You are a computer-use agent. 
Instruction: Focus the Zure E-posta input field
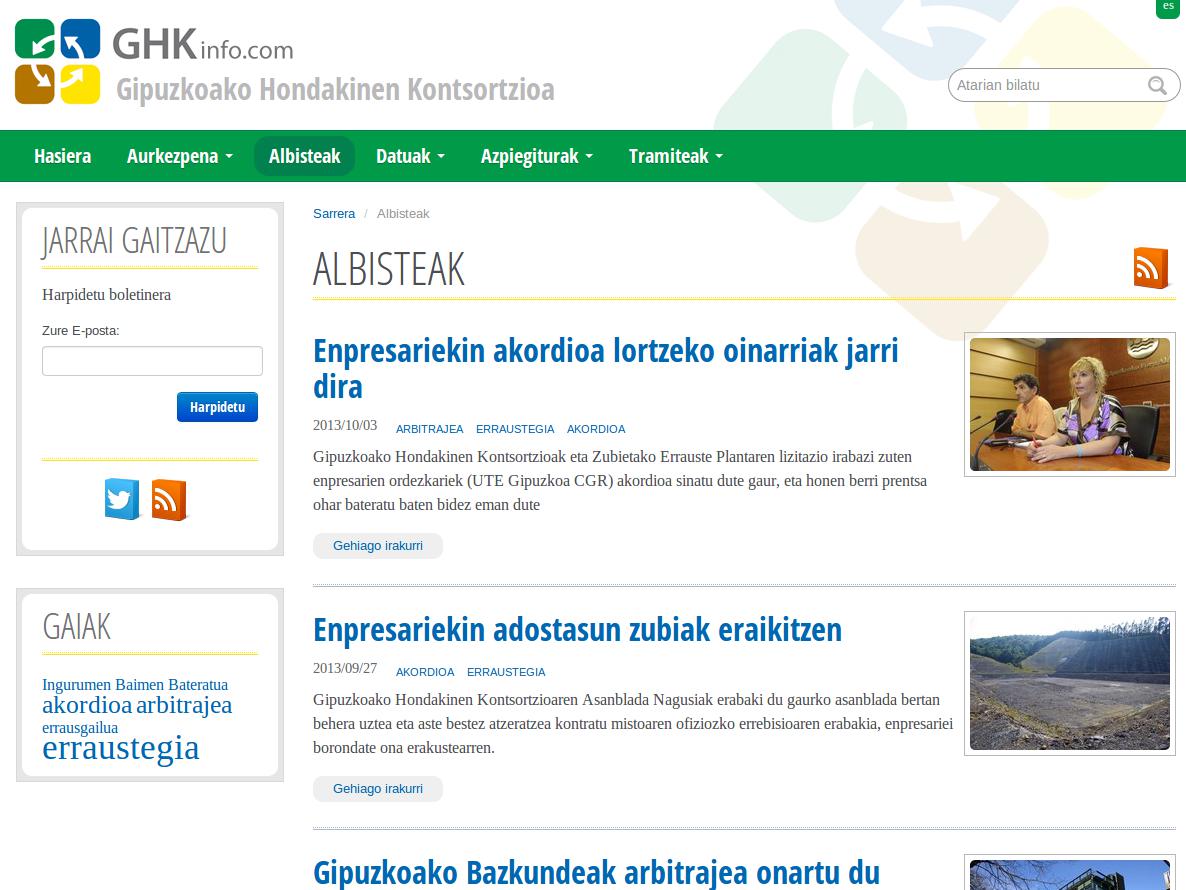click(x=152, y=361)
